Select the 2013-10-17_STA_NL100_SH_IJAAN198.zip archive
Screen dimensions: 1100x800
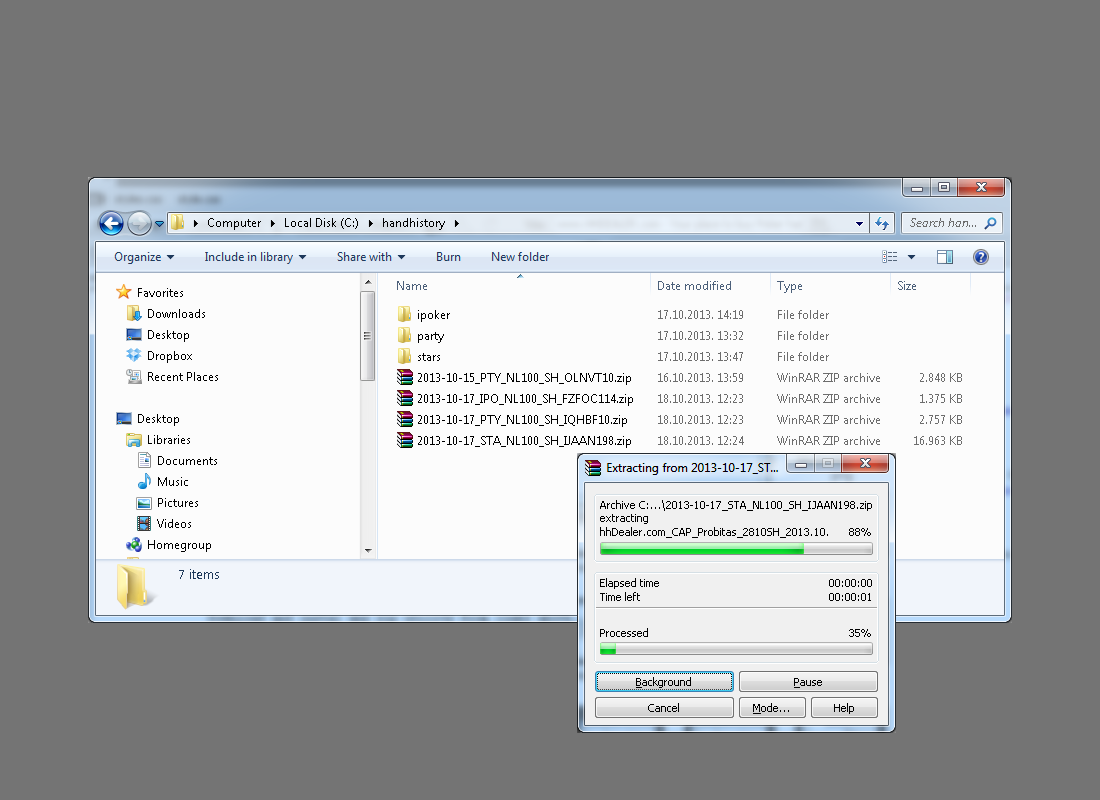524,441
